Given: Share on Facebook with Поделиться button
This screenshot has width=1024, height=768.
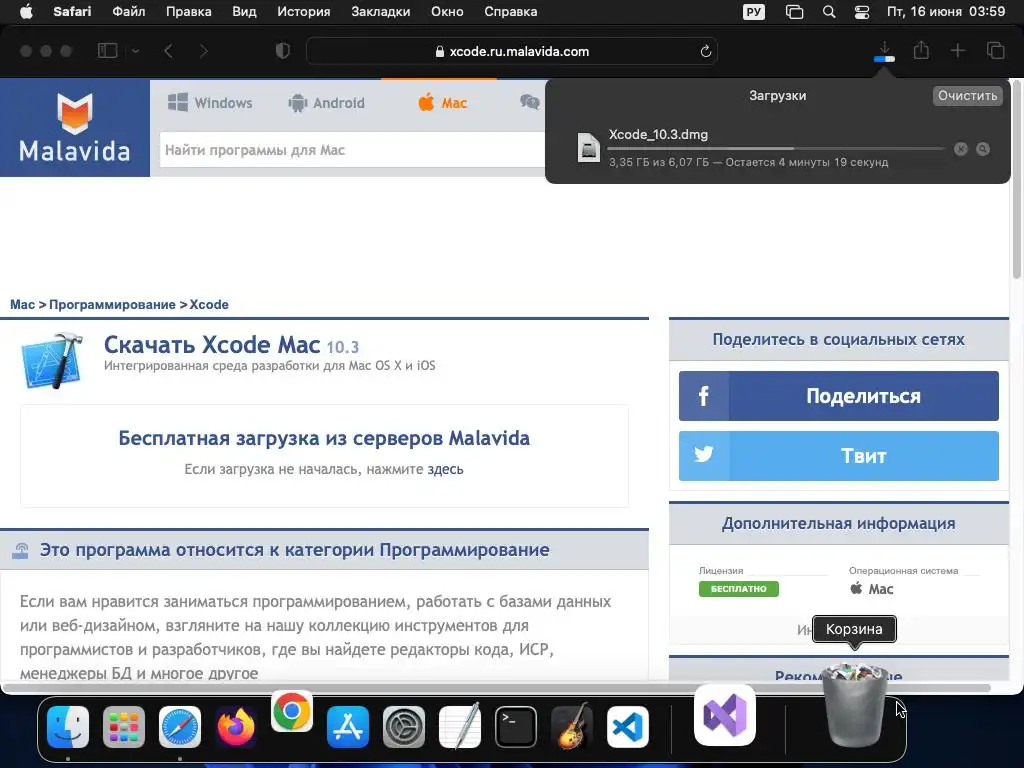Looking at the screenshot, I should (839, 396).
